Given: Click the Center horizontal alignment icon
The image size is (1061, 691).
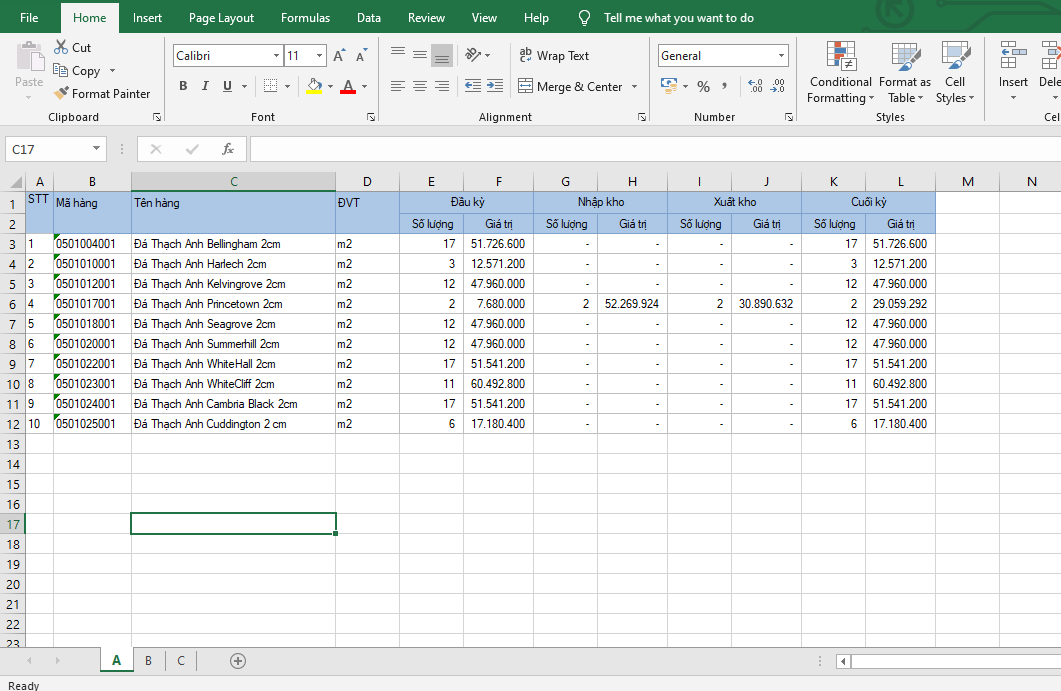Looking at the screenshot, I should click(420, 87).
